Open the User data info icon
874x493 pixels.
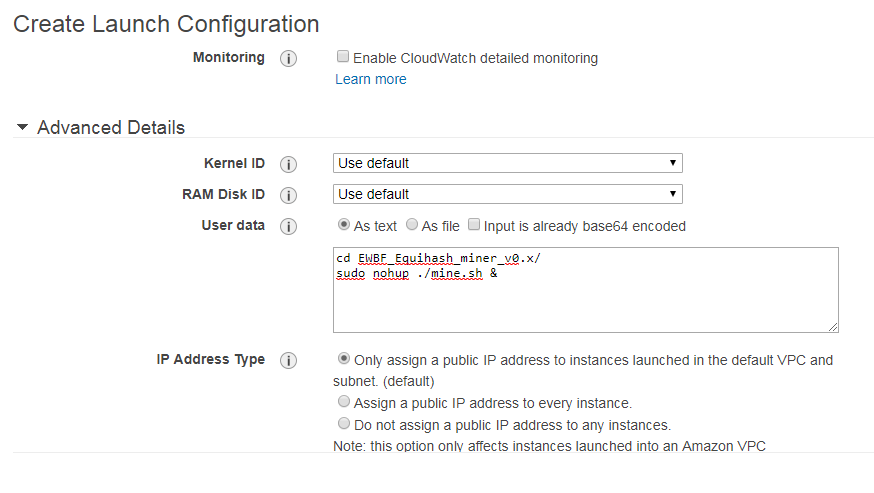point(288,227)
